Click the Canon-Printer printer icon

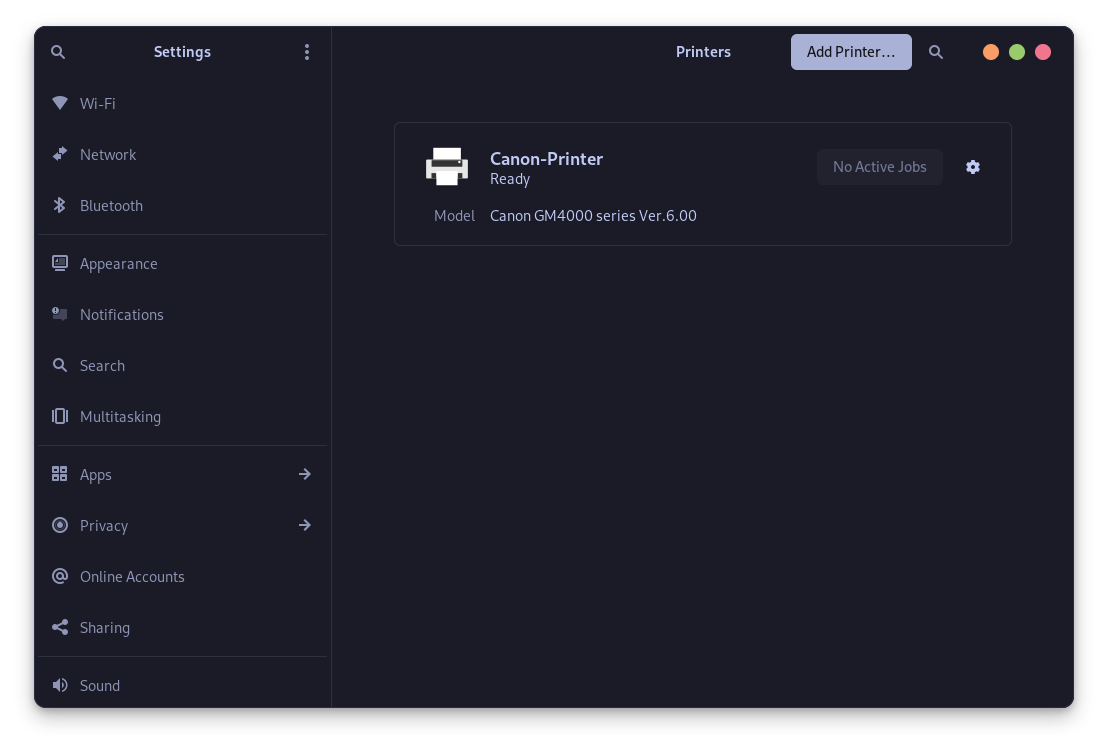pyautogui.click(x=447, y=166)
